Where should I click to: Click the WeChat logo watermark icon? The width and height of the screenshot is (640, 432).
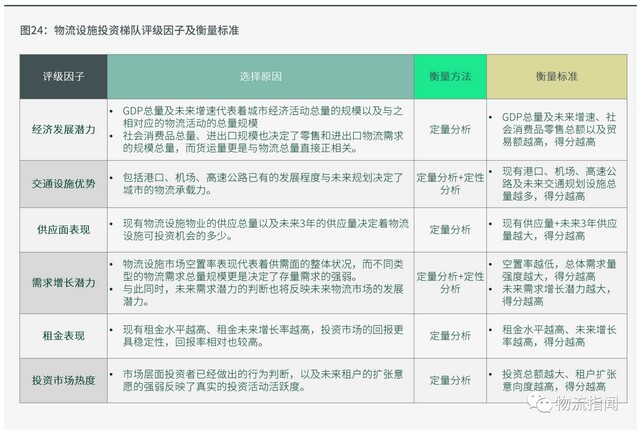pos(540,403)
